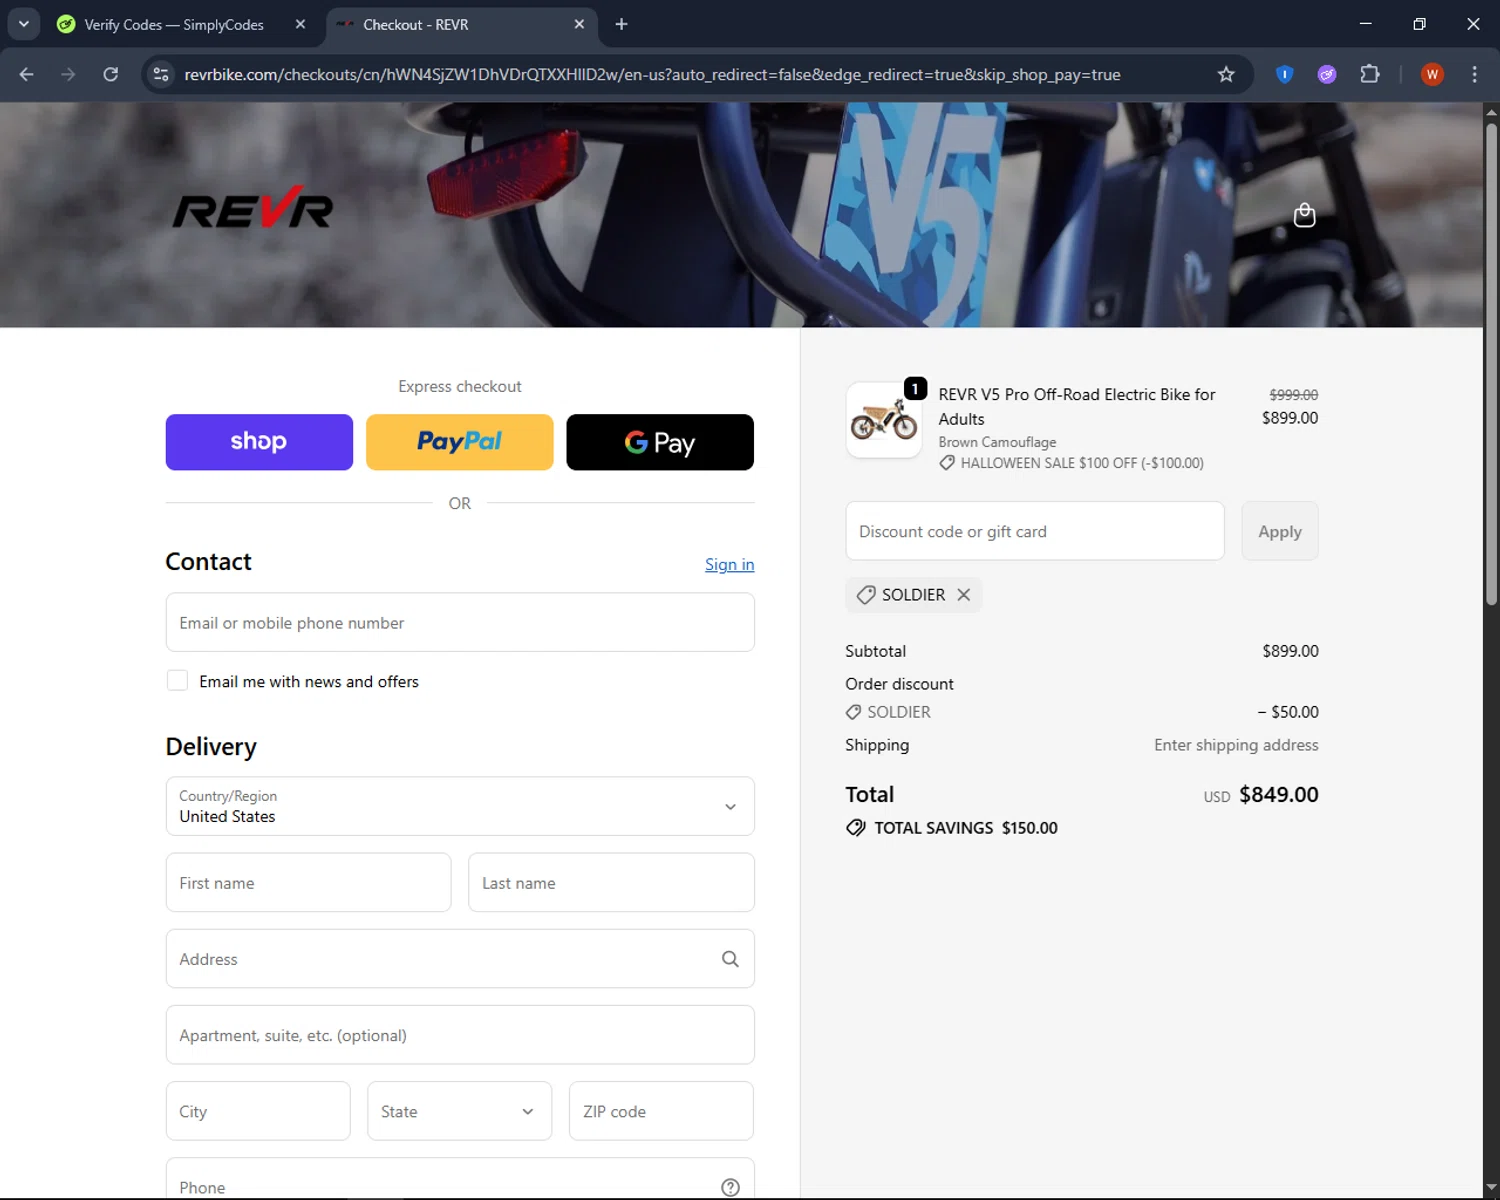Click the SOLDIER order discount label
The width and height of the screenshot is (1500, 1200).
pyautogui.click(x=899, y=712)
